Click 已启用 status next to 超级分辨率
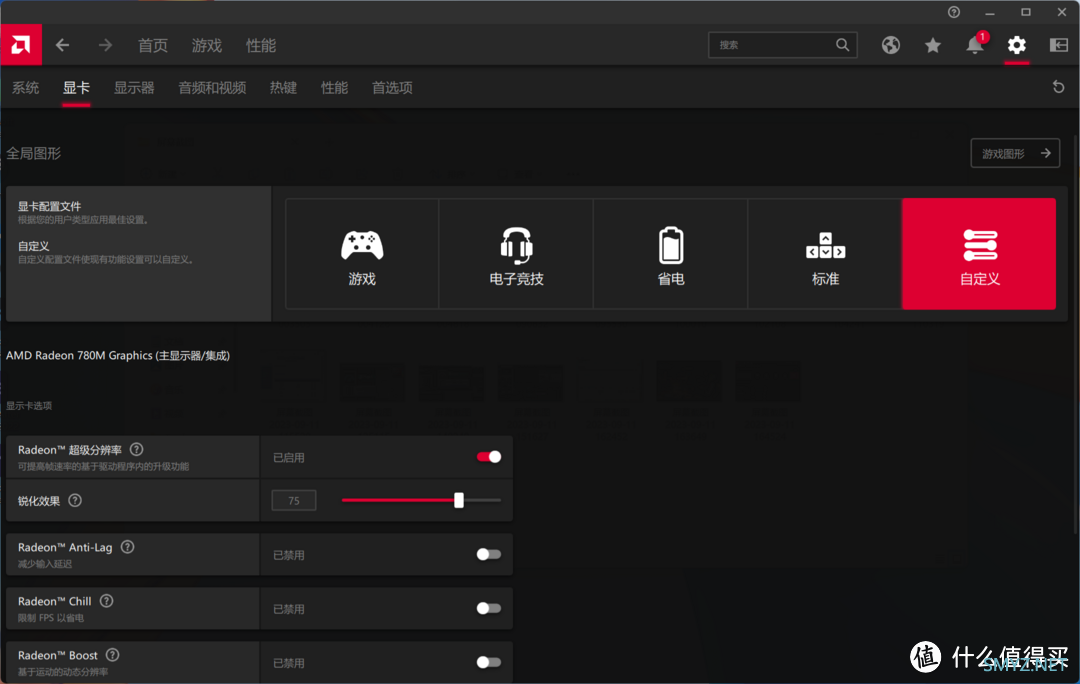Viewport: 1080px width, 684px height. point(289,457)
